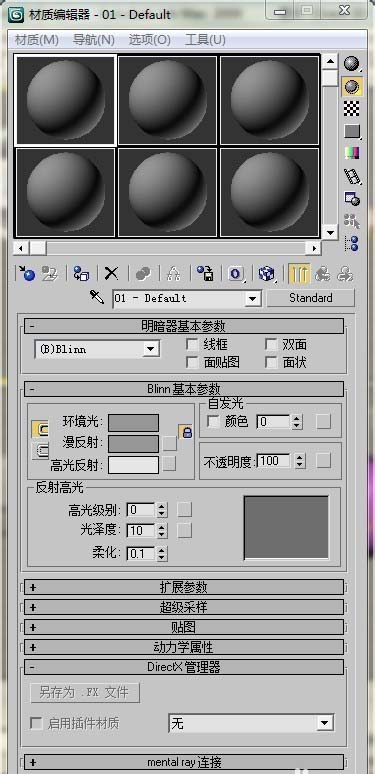Click the 环境光 color swatch
This screenshot has height=774, width=375.
(134, 423)
